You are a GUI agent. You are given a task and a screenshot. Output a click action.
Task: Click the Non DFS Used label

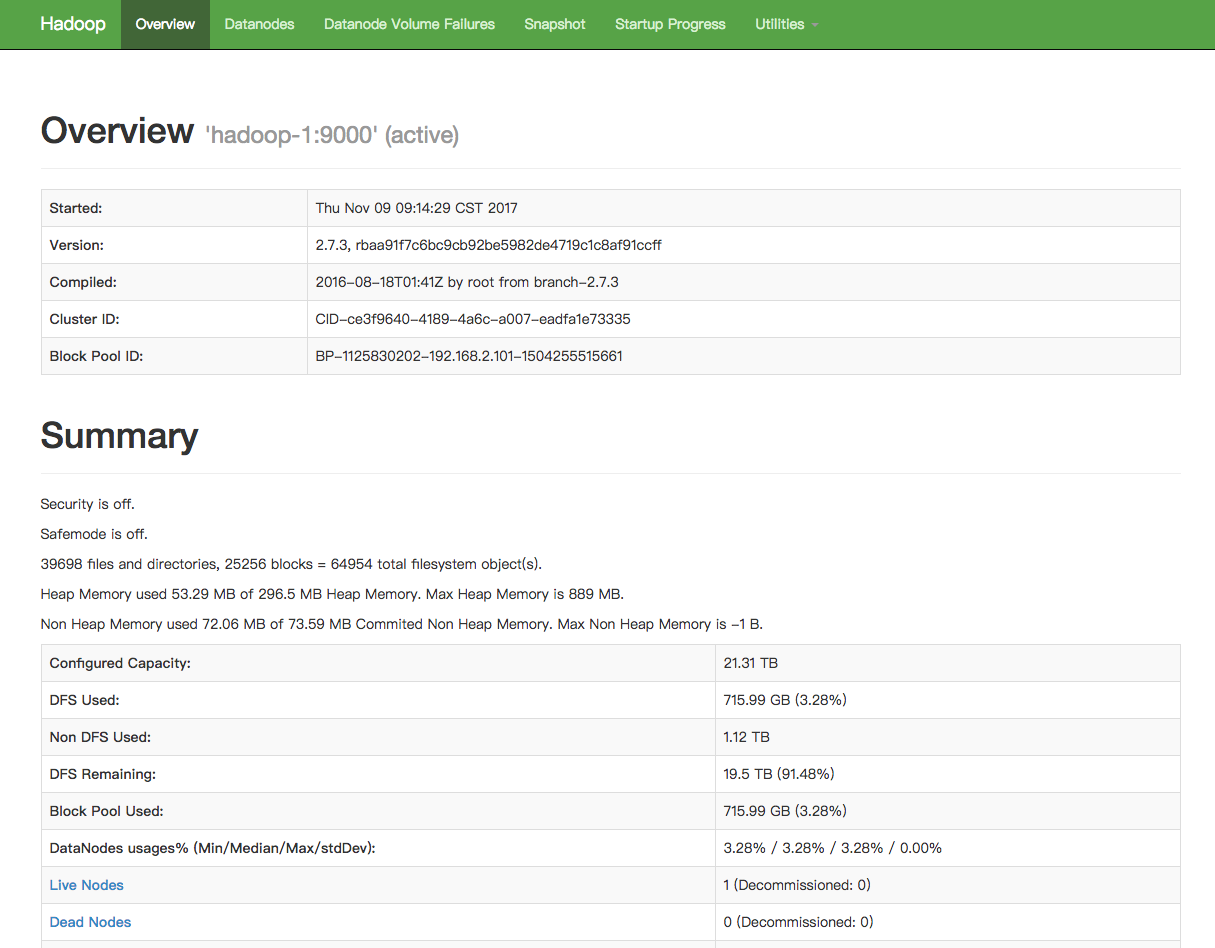100,737
